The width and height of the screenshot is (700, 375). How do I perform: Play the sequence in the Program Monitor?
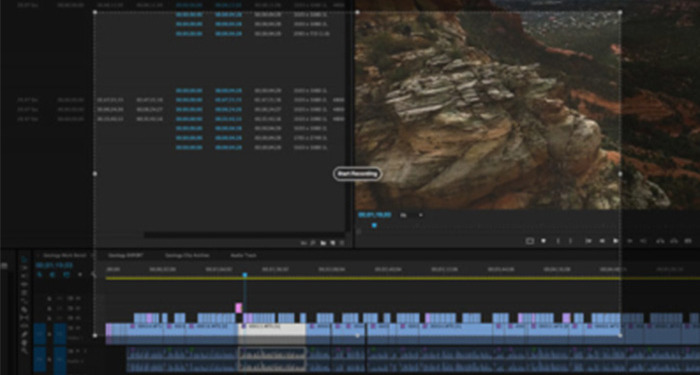[x=616, y=241]
